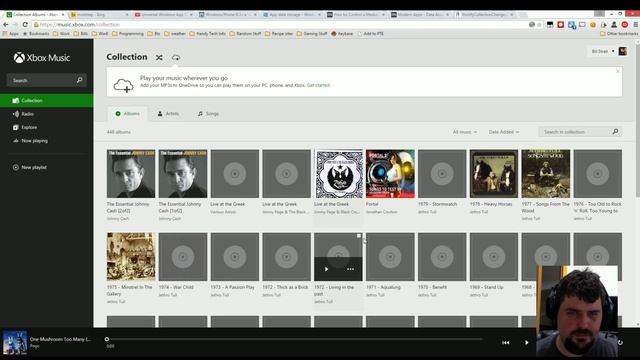
Task: Click the Xbox Music logo
Action: 42,58
